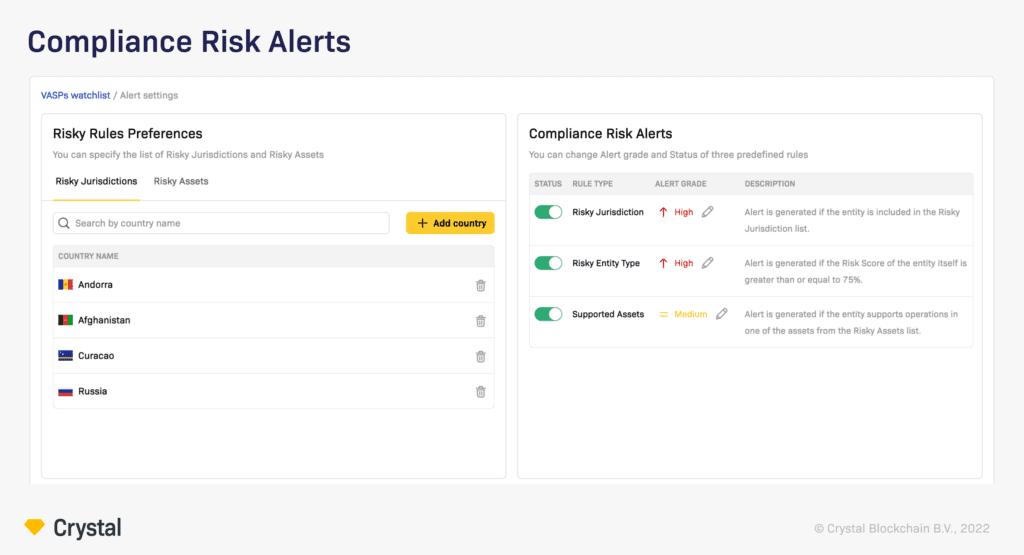
Task: Remove Russia using the trash icon
Action: pyautogui.click(x=481, y=392)
